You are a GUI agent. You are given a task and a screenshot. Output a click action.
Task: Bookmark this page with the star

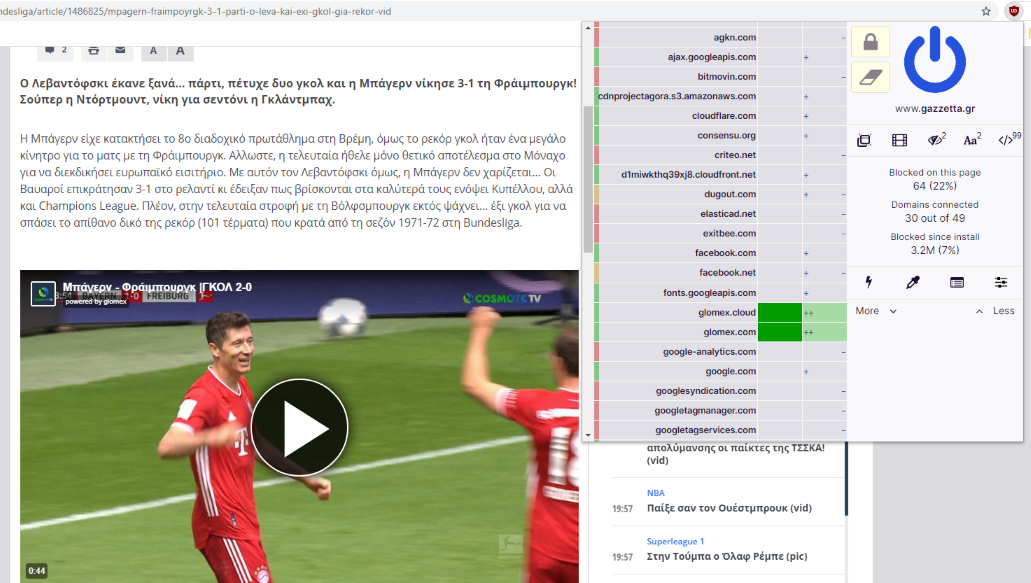click(986, 11)
